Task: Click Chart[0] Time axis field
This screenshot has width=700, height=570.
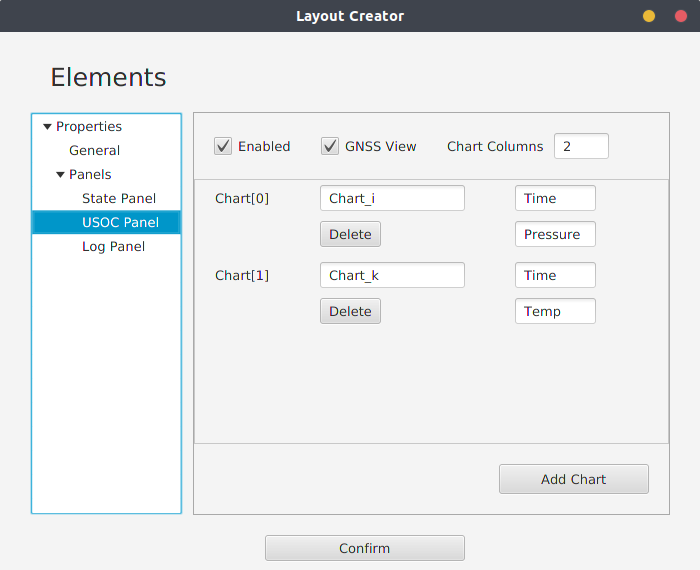Action: point(555,198)
